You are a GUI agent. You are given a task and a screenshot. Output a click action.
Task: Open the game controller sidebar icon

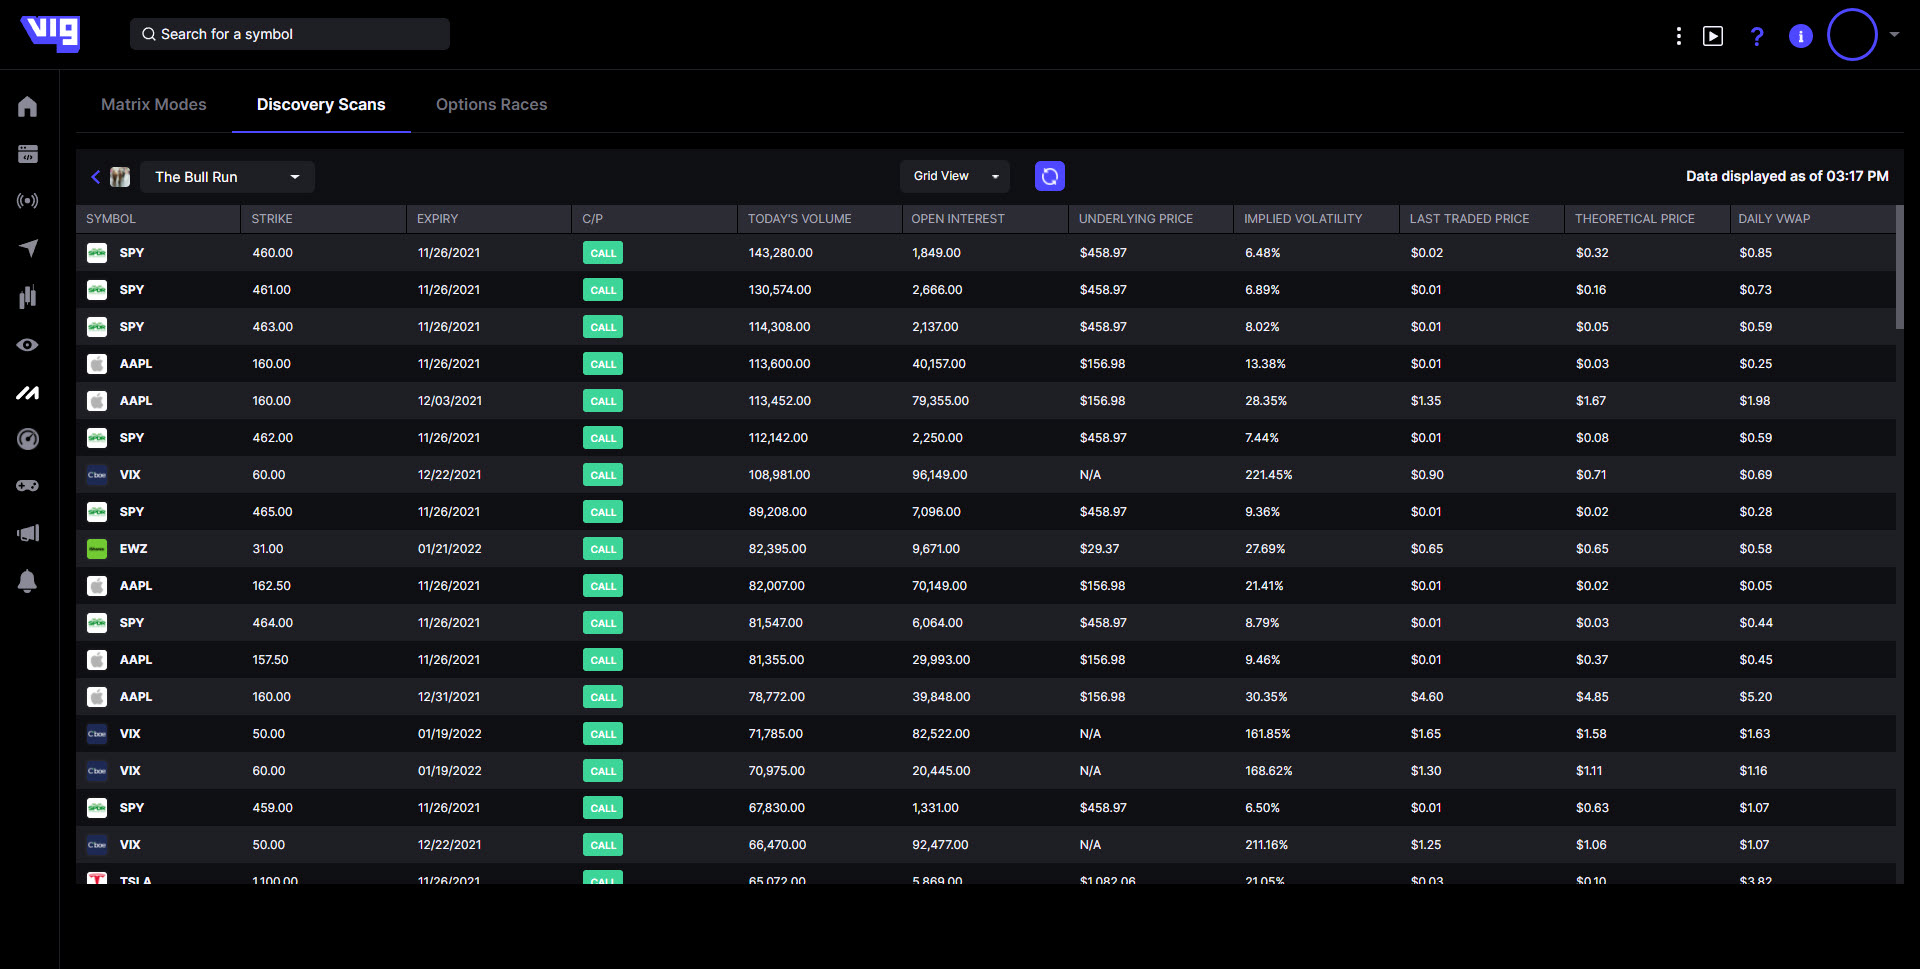[28, 486]
